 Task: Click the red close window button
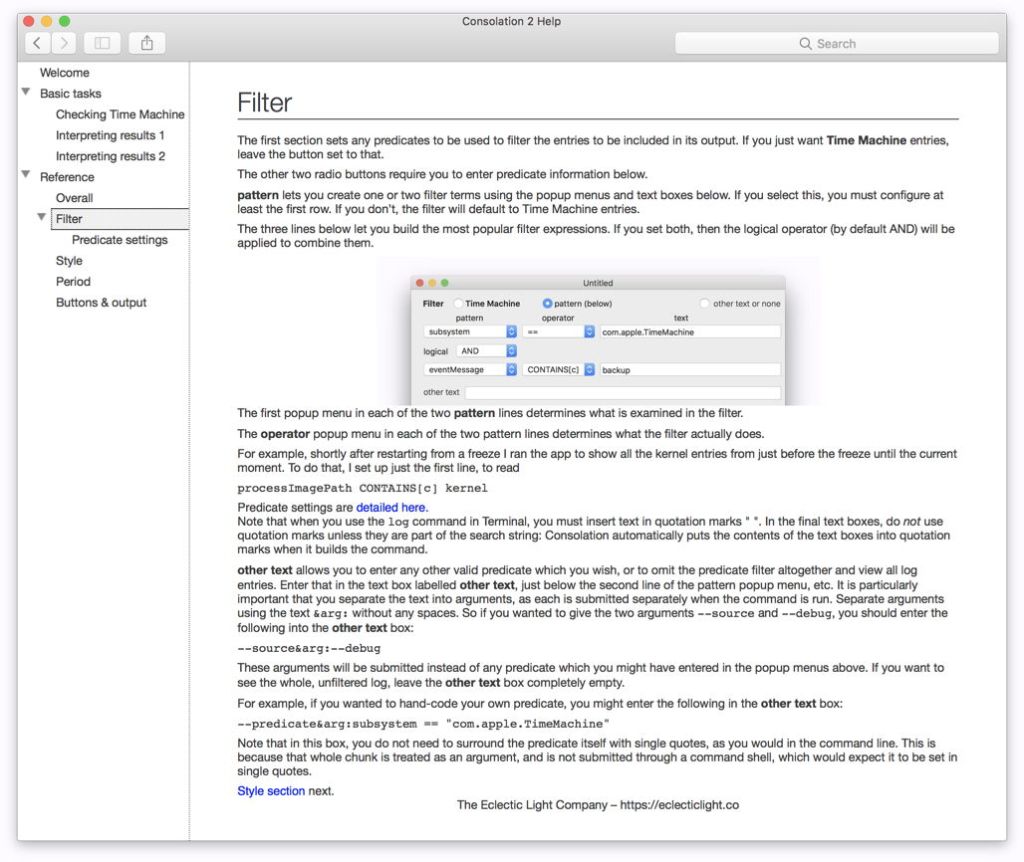pyautogui.click(x=28, y=21)
